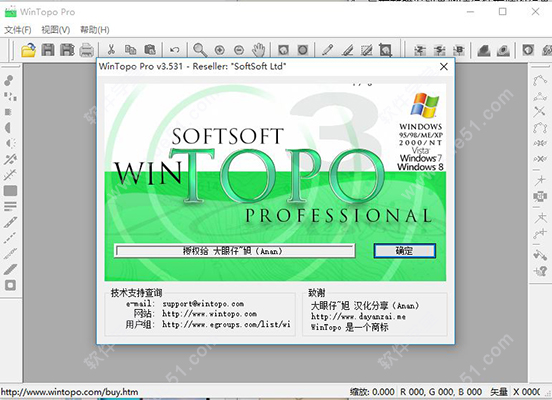552x400 pixels.
Task: Open the 视图(V) menu
Action: [x=56, y=30]
